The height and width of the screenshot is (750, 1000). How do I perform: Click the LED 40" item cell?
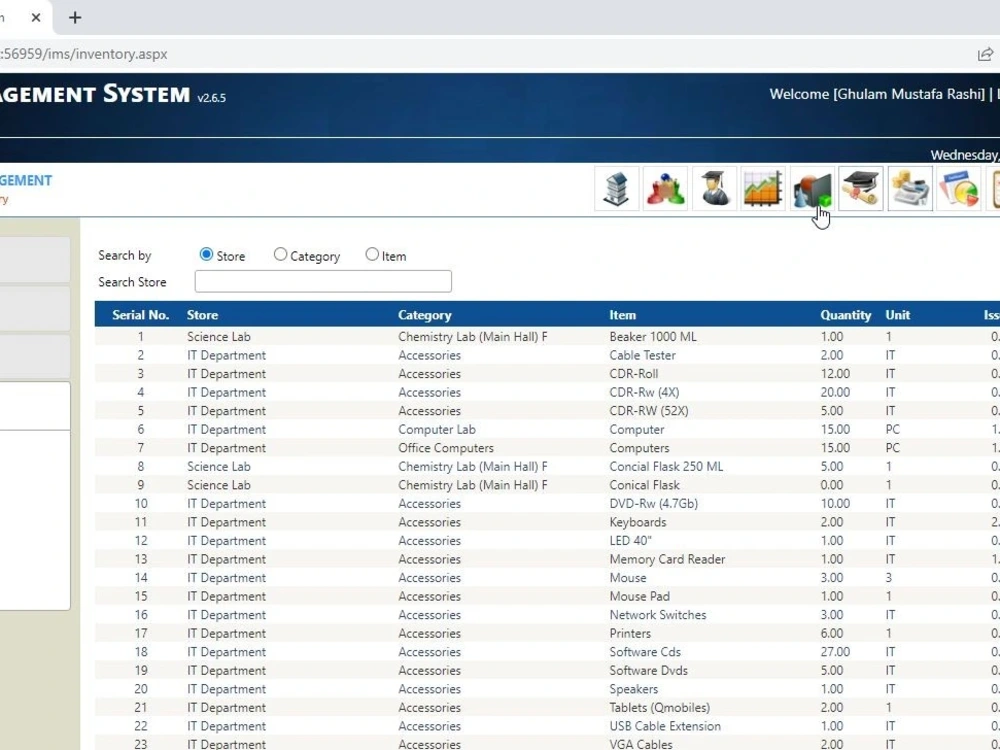(x=630, y=540)
